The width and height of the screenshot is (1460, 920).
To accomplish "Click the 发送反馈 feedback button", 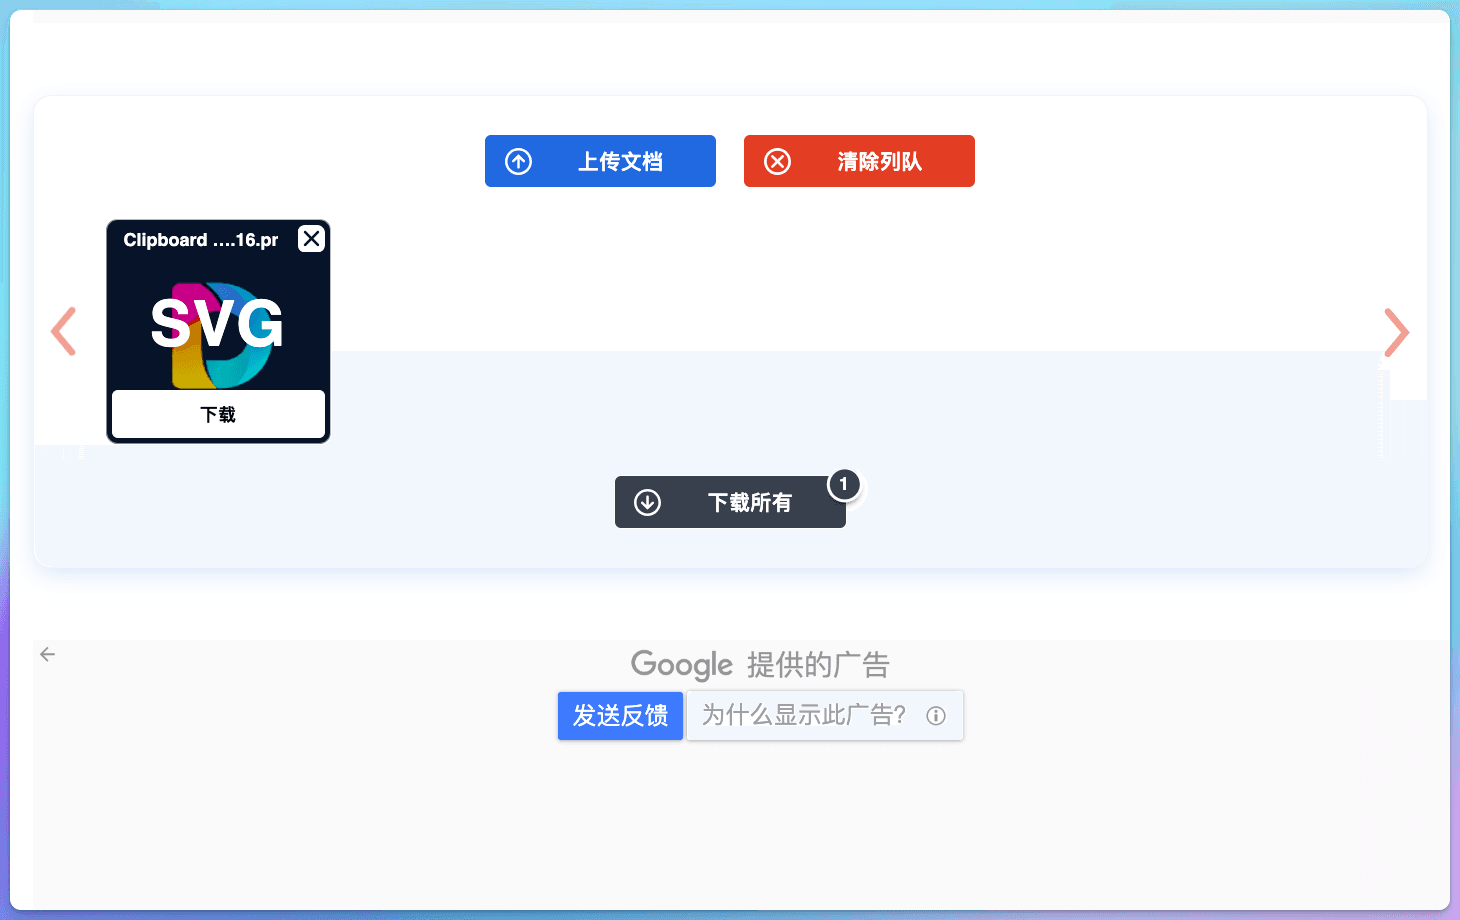I will pyautogui.click(x=620, y=715).
